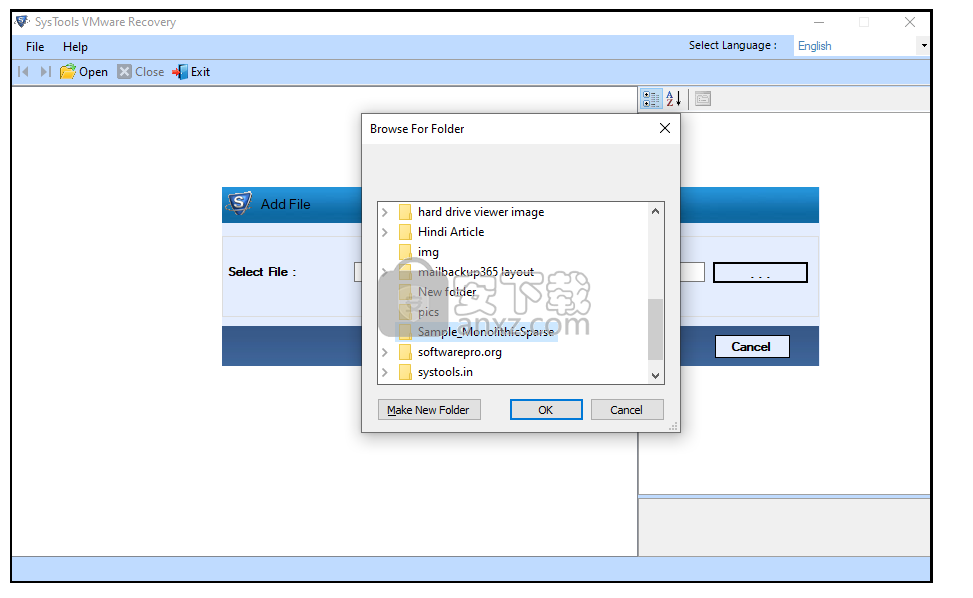Select the Hindi Article folder
Image resolution: width=973 pixels, height=598 pixels.
(451, 232)
